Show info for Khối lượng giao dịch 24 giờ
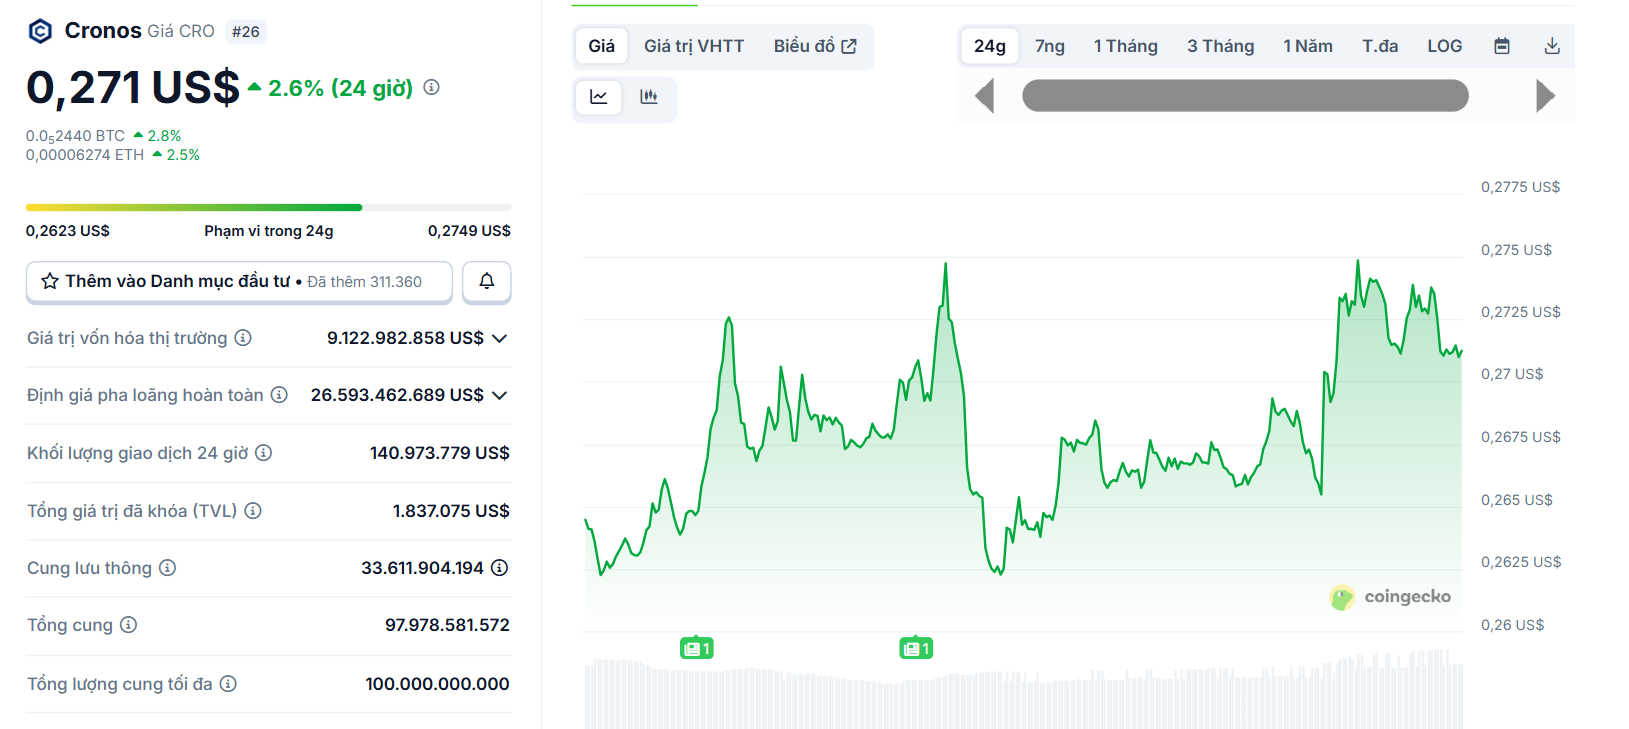Image resolution: width=1629 pixels, height=729 pixels. 263,453
